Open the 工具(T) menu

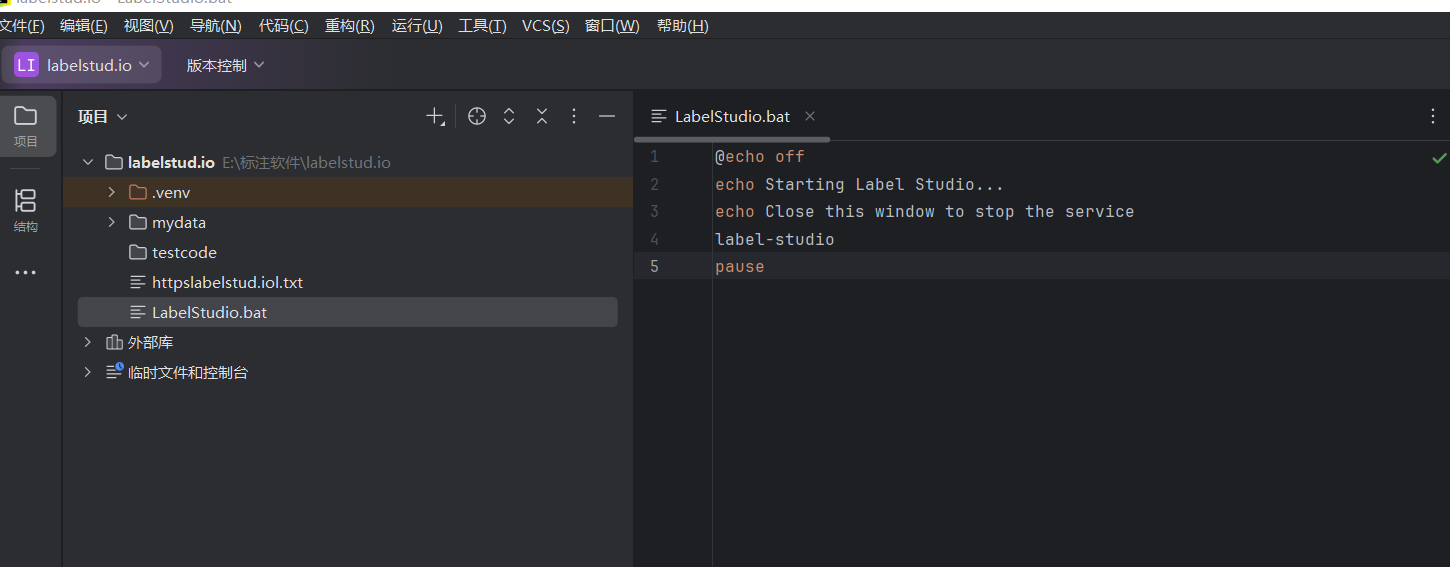482,26
